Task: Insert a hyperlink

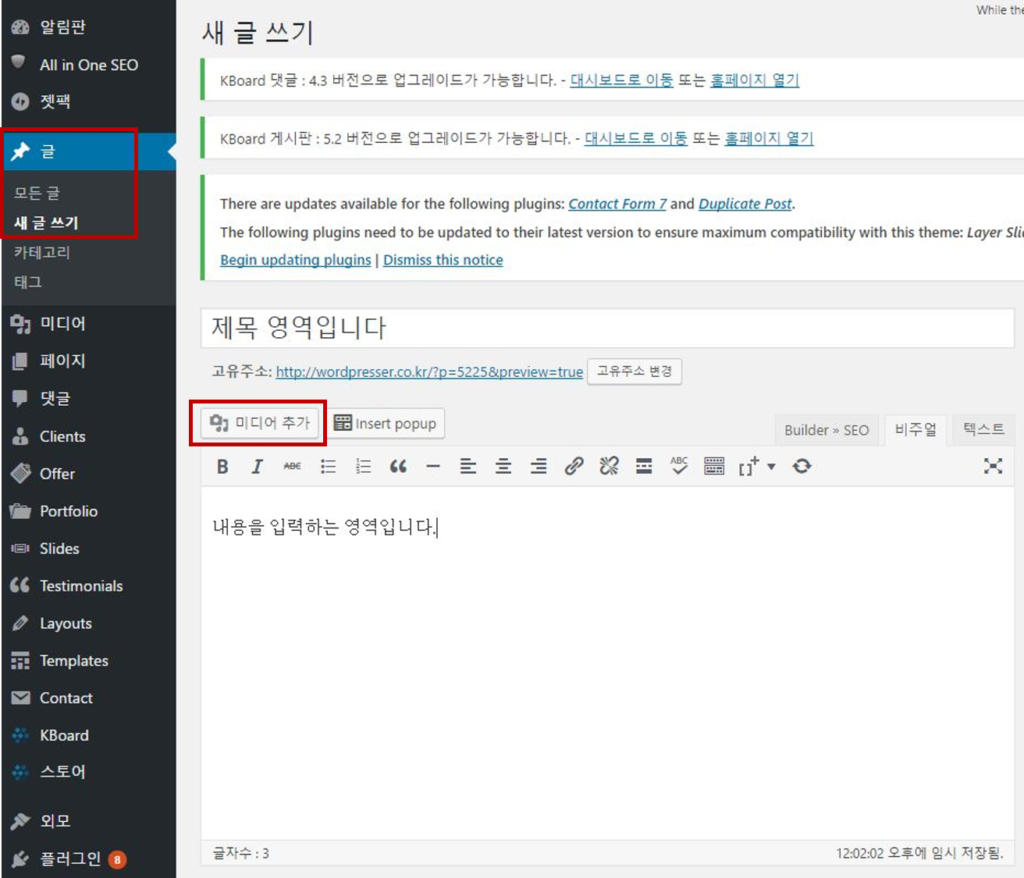Action: (x=573, y=466)
